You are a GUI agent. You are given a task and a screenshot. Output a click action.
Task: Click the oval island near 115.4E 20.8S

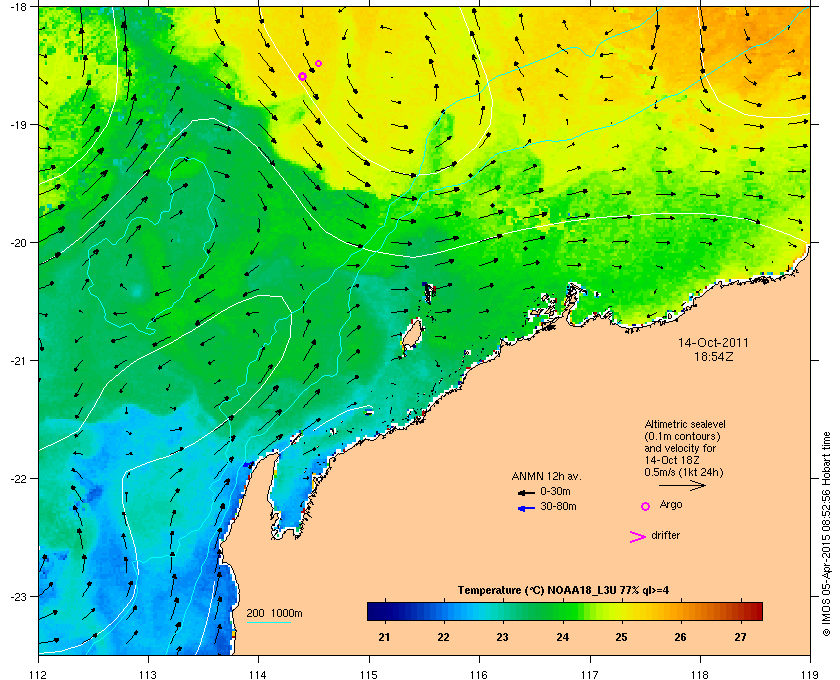coord(412,334)
